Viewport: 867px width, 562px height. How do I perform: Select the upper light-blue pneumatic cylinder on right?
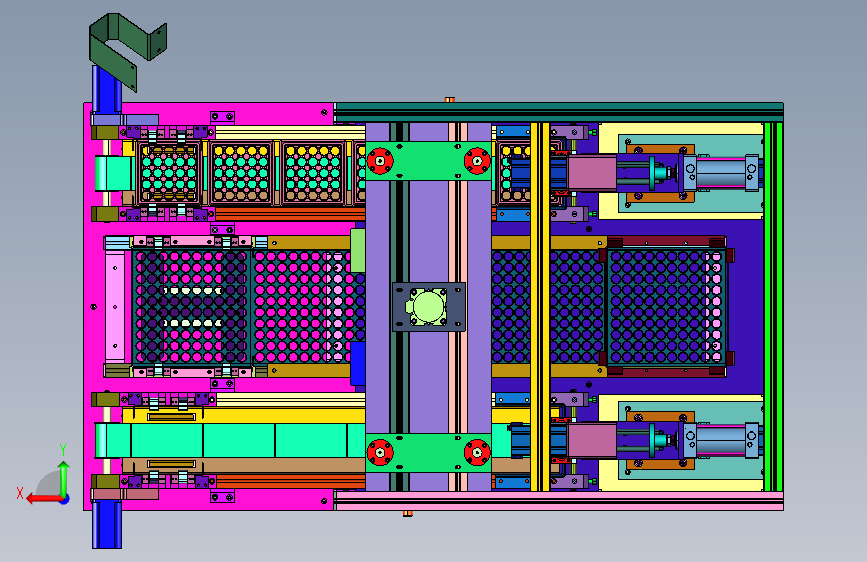point(720,173)
